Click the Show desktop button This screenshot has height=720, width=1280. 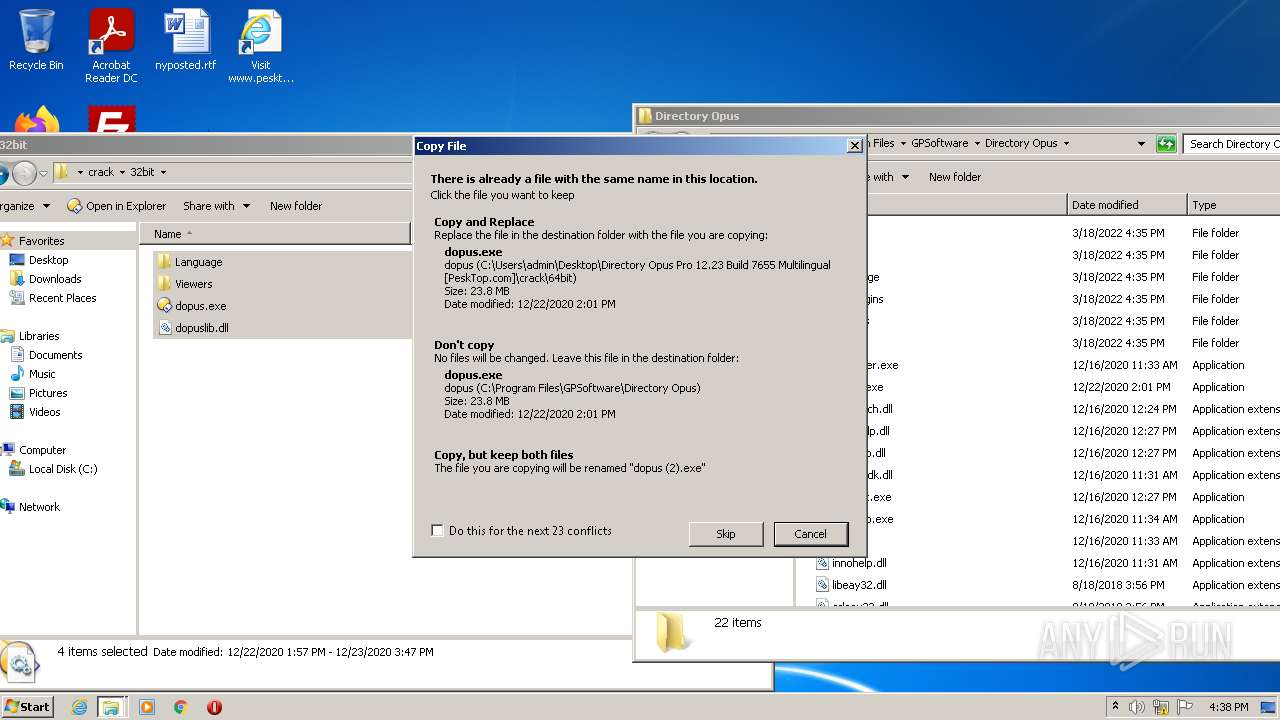[x=1269, y=707]
